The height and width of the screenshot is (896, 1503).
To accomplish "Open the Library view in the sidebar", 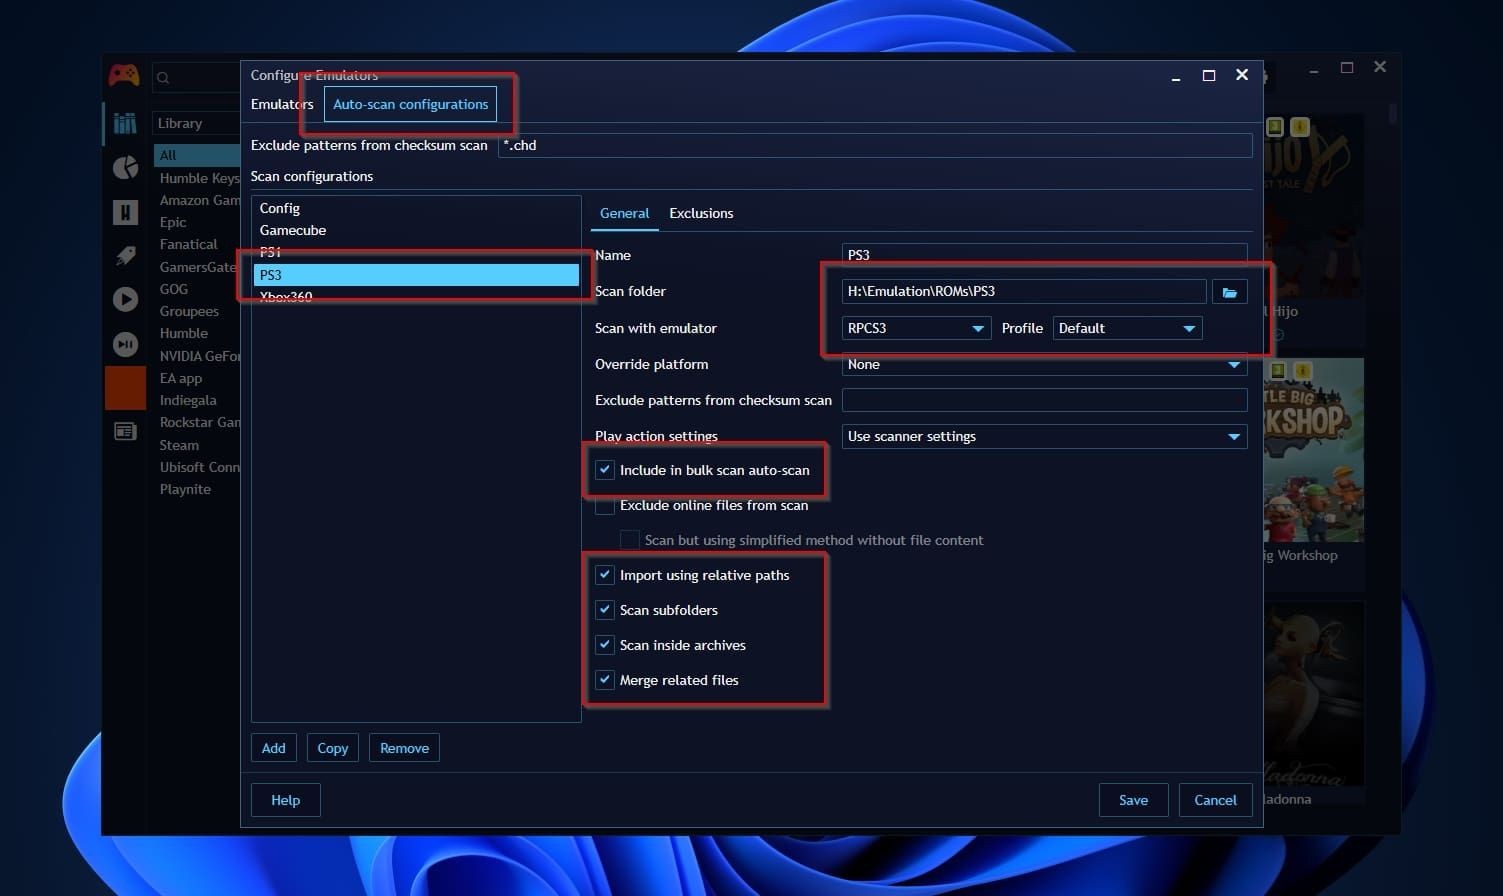I will 125,123.
